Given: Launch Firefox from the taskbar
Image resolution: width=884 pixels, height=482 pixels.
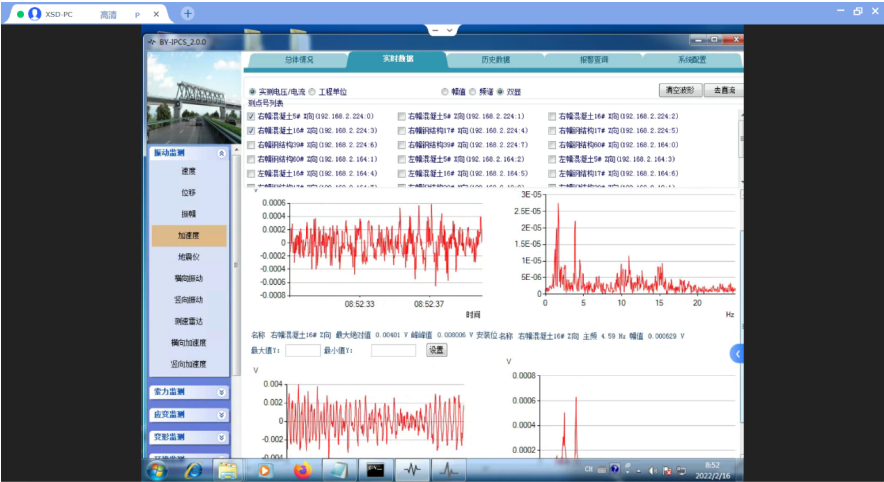Looking at the screenshot, I should (302, 469).
